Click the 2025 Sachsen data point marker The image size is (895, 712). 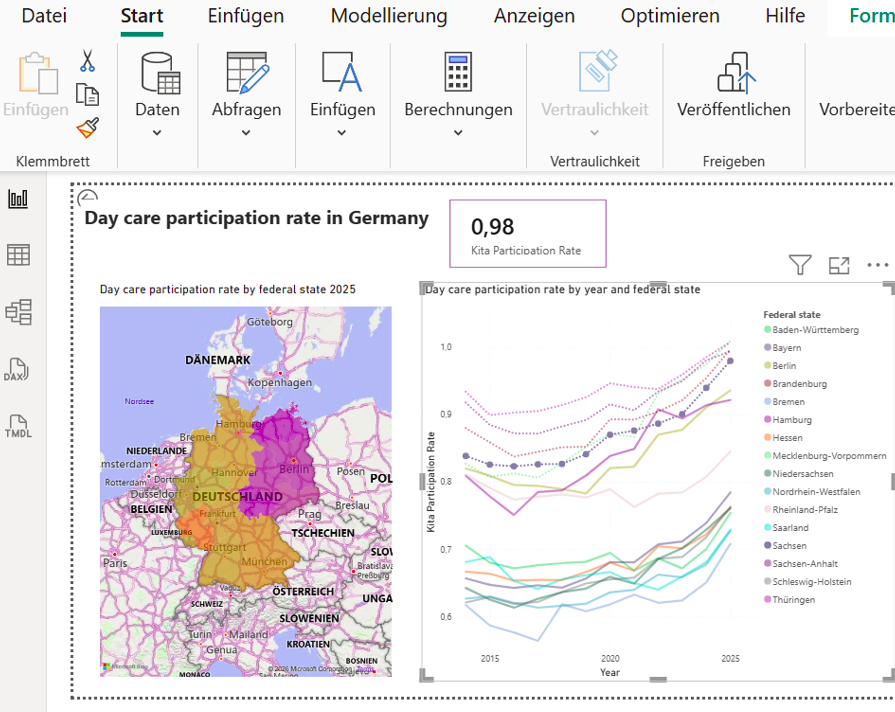730,361
